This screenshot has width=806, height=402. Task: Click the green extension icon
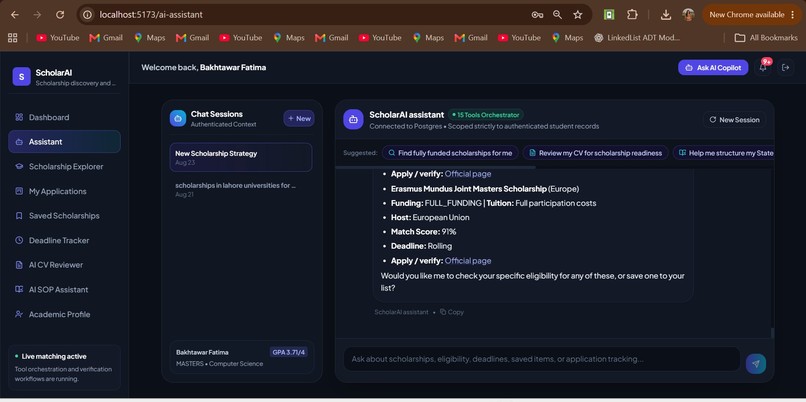[x=609, y=15]
